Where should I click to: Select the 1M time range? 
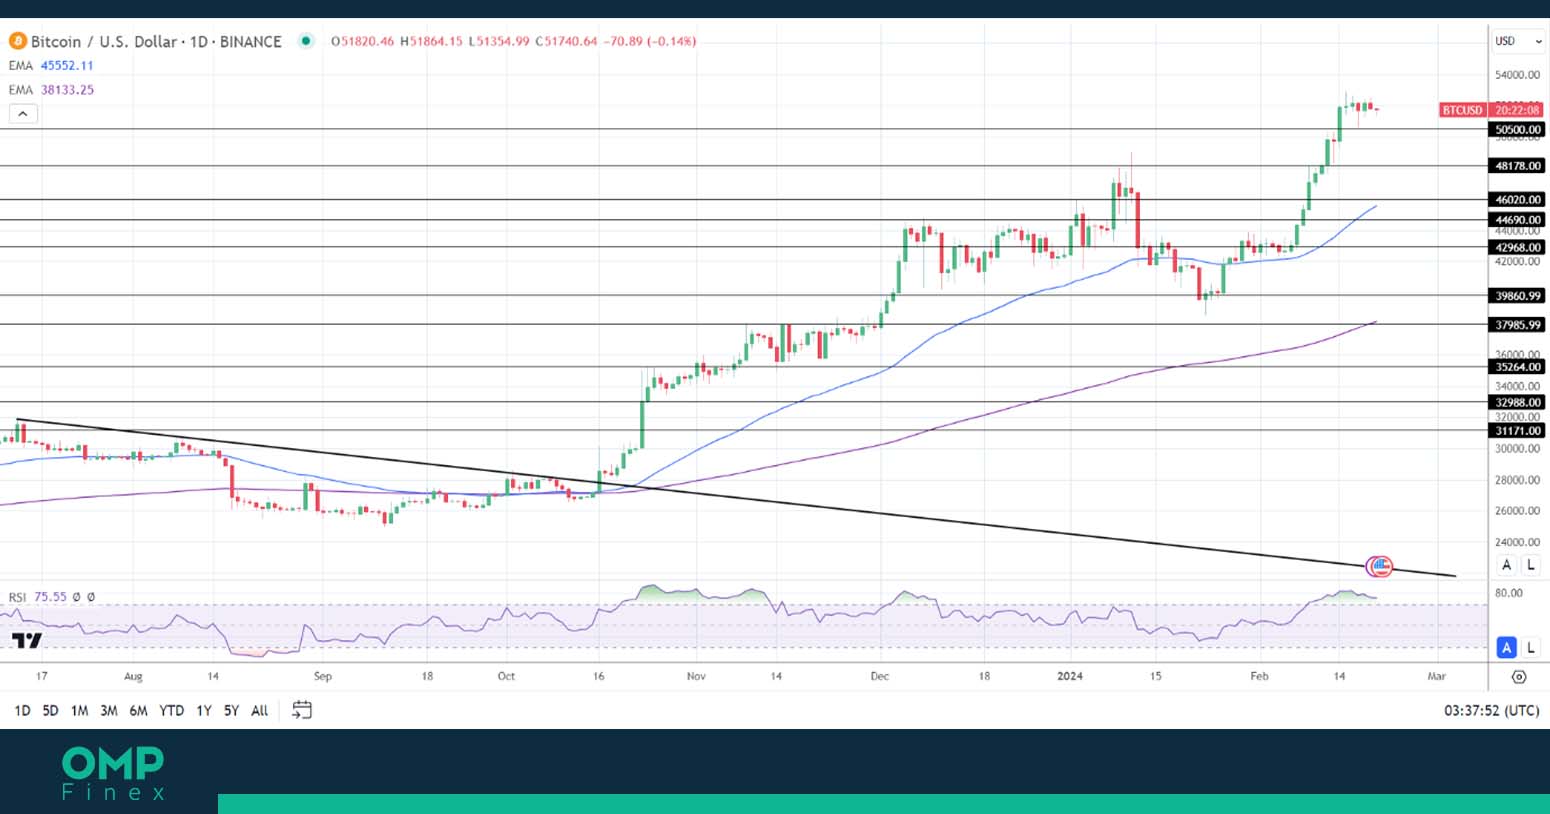(79, 710)
